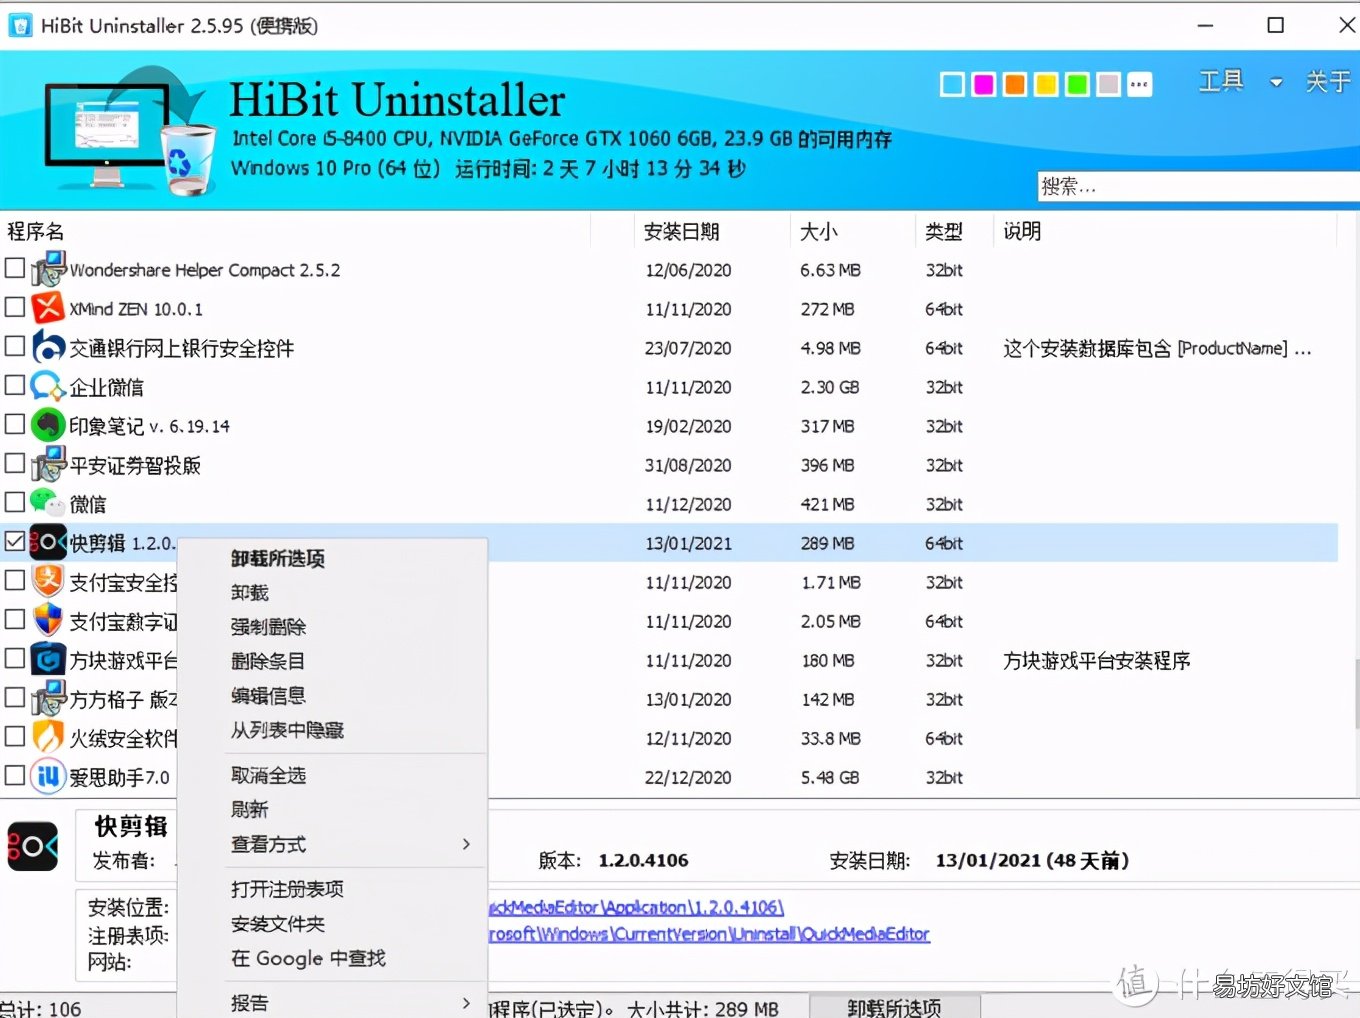The height and width of the screenshot is (1018, 1360).
Task: Open the 工具 dropdown arrow
Action: 1276,83
